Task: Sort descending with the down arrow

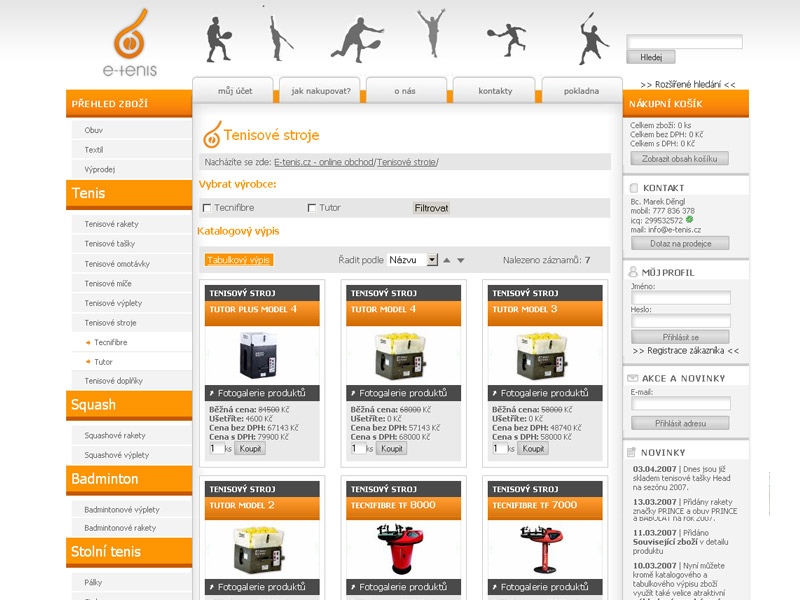Action: click(461, 260)
